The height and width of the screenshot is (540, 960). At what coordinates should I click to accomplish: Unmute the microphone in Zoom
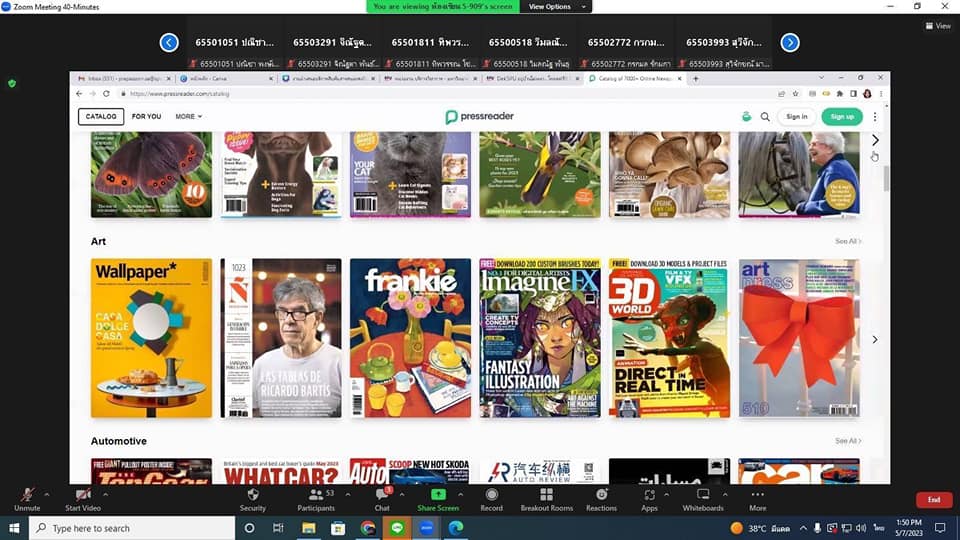click(27, 496)
